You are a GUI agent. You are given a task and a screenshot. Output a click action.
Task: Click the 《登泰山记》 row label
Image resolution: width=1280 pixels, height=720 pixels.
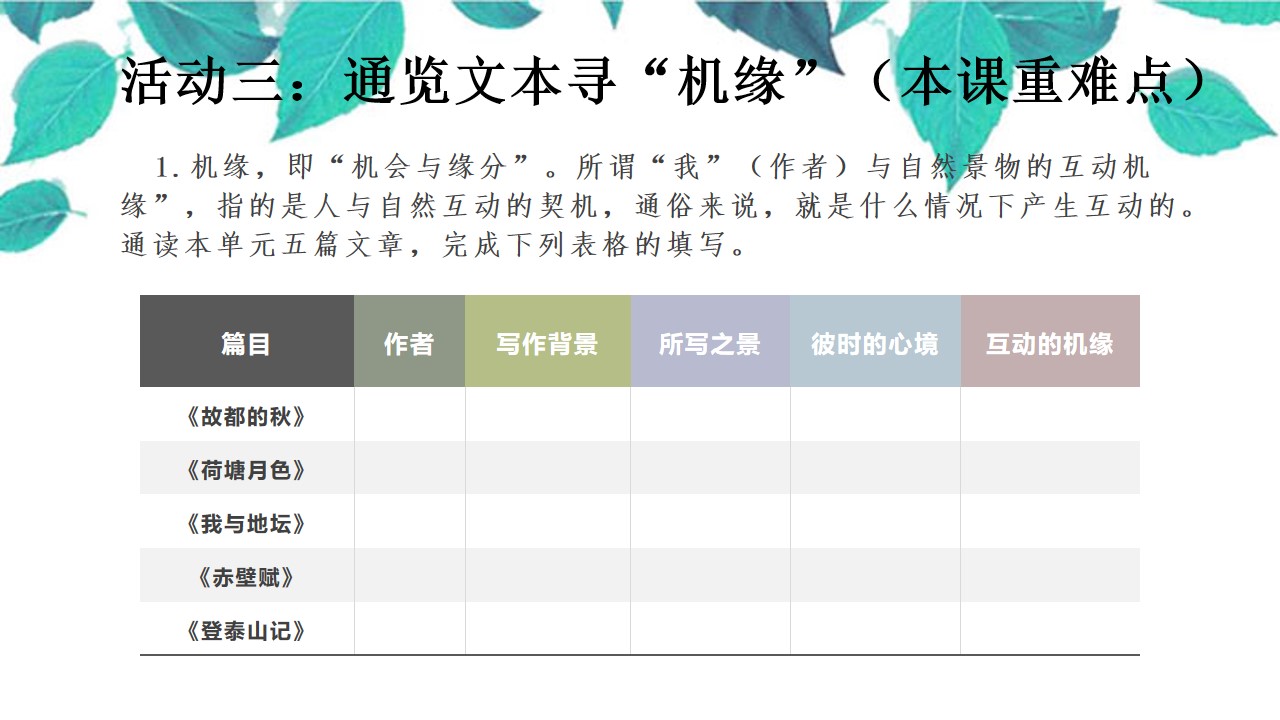point(246,630)
